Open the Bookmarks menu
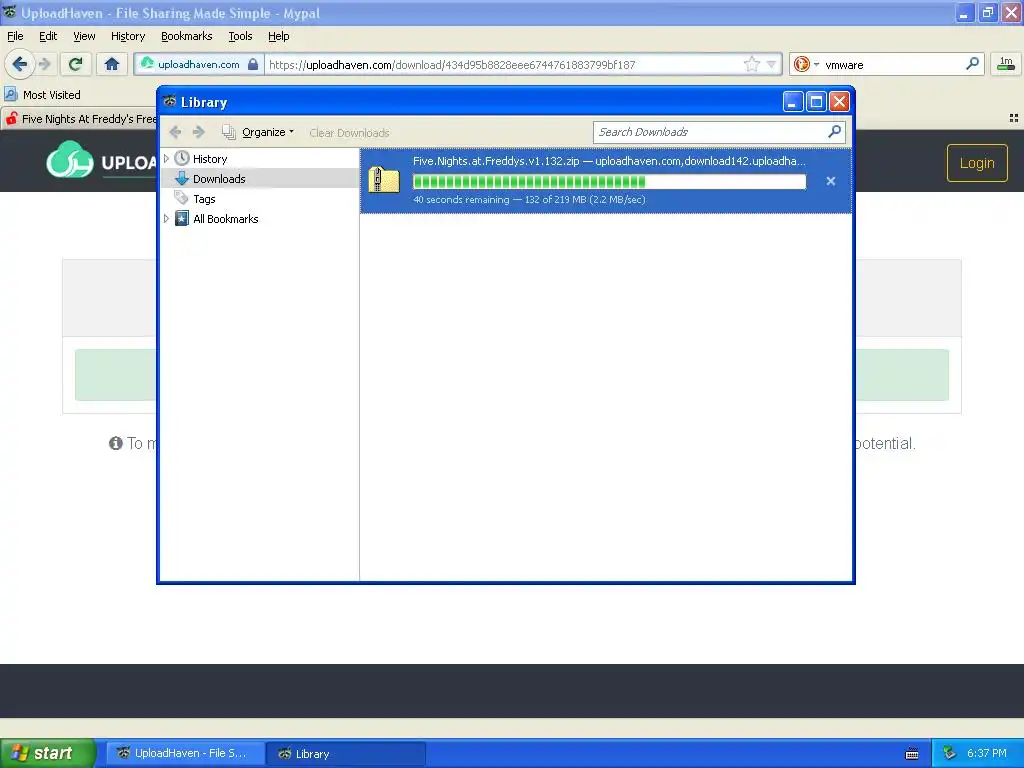The height and width of the screenshot is (768, 1024). coord(187,36)
